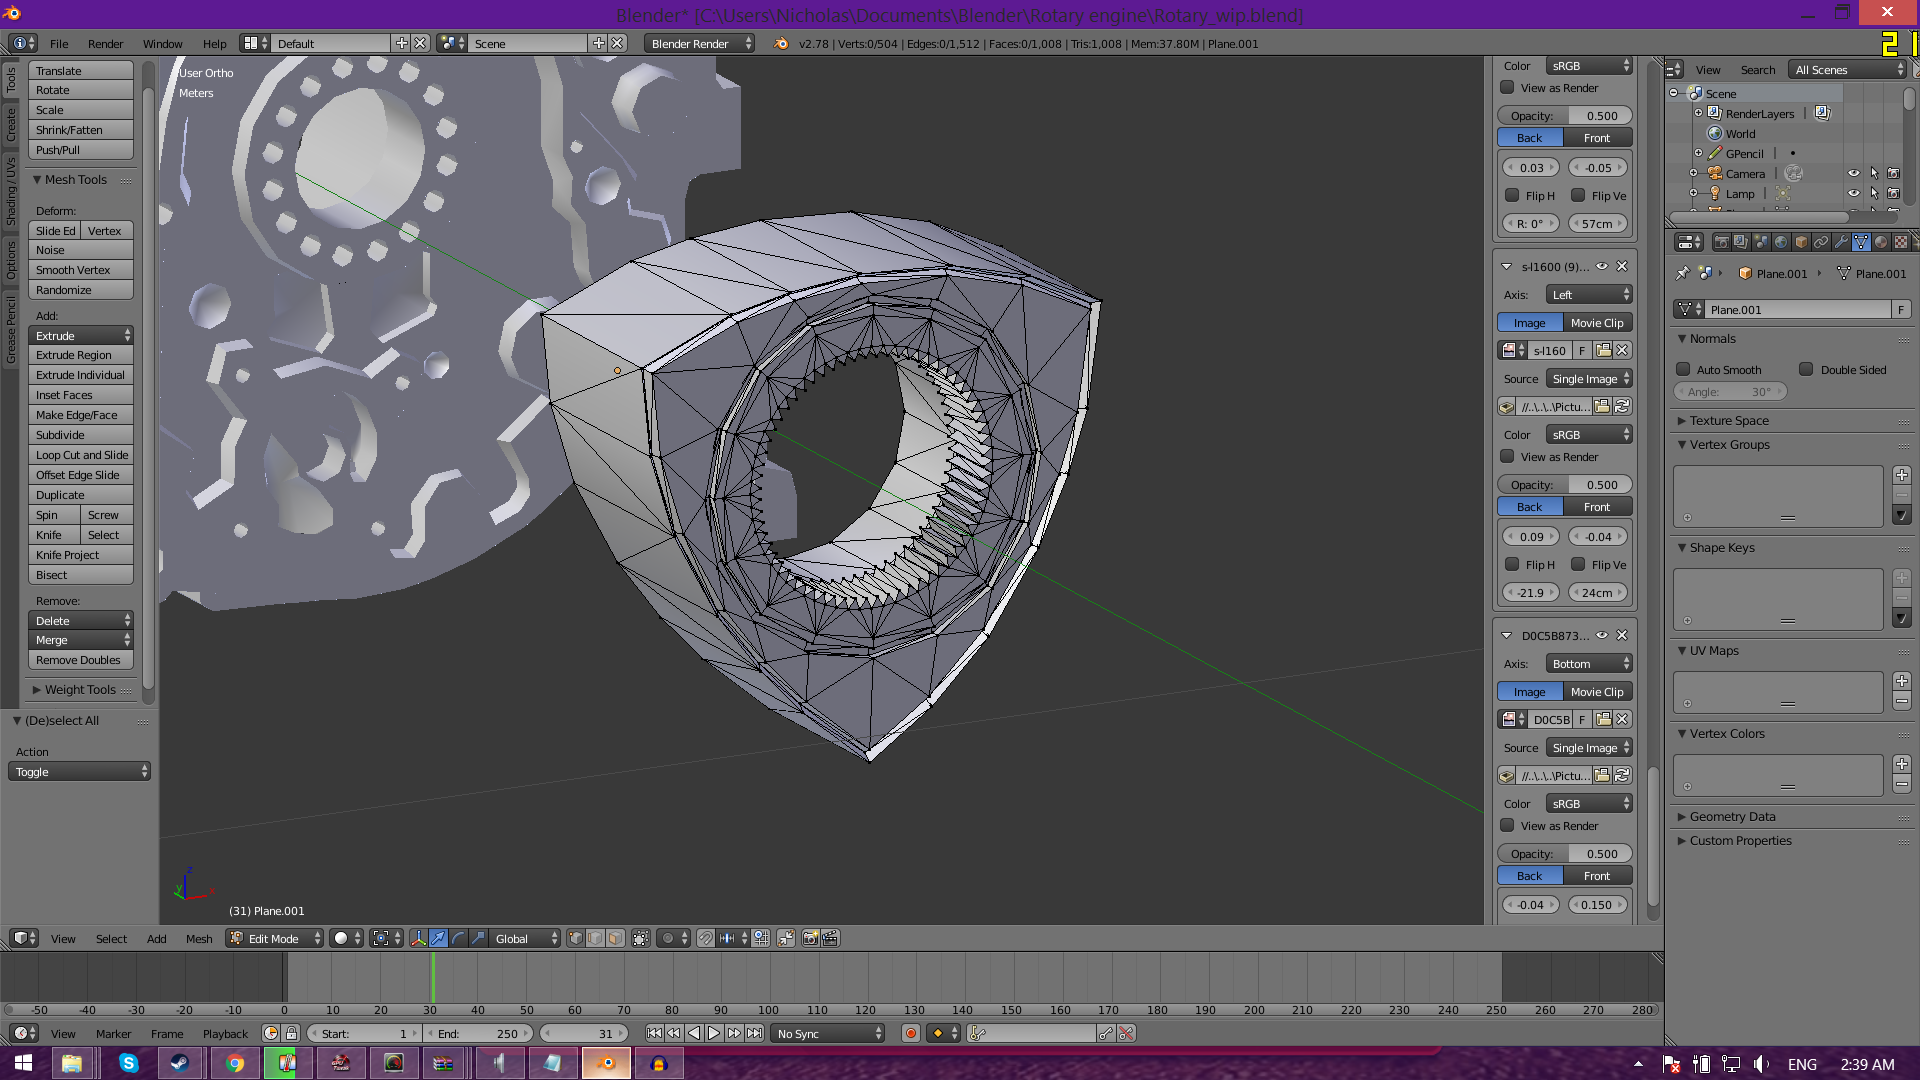
Task: Jump to the start frame
Action: point(654,1033)
